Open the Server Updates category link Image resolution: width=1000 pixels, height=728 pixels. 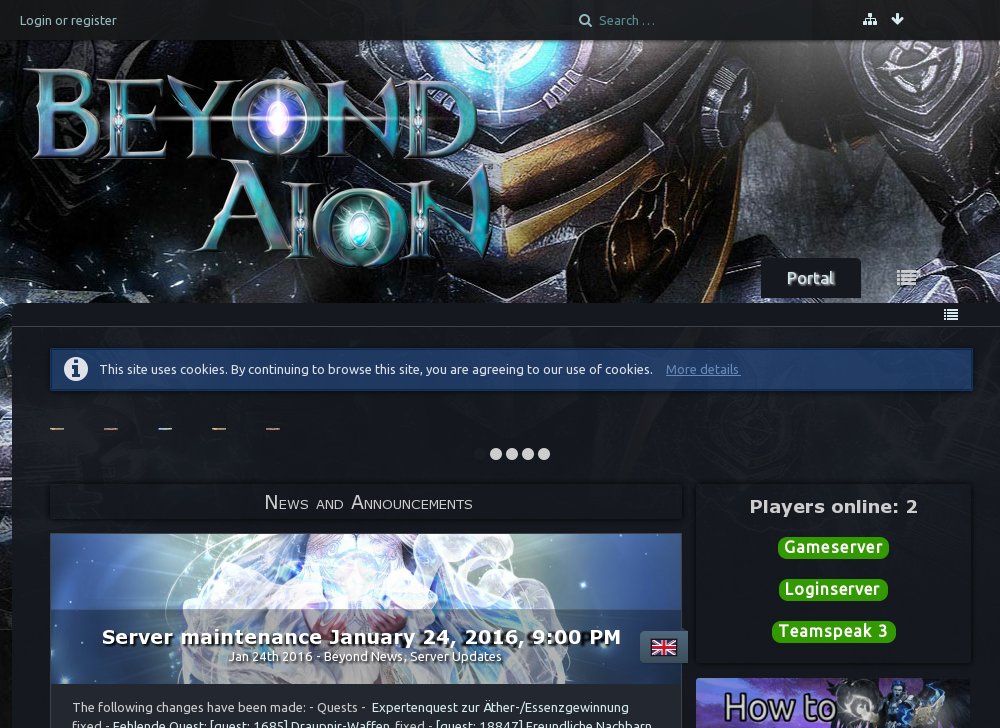click(x=455, y=657)
